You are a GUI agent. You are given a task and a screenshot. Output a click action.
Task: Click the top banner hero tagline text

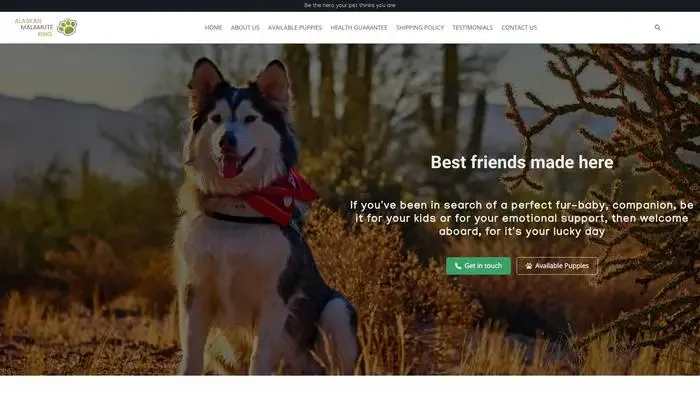[x=350, y=5]
